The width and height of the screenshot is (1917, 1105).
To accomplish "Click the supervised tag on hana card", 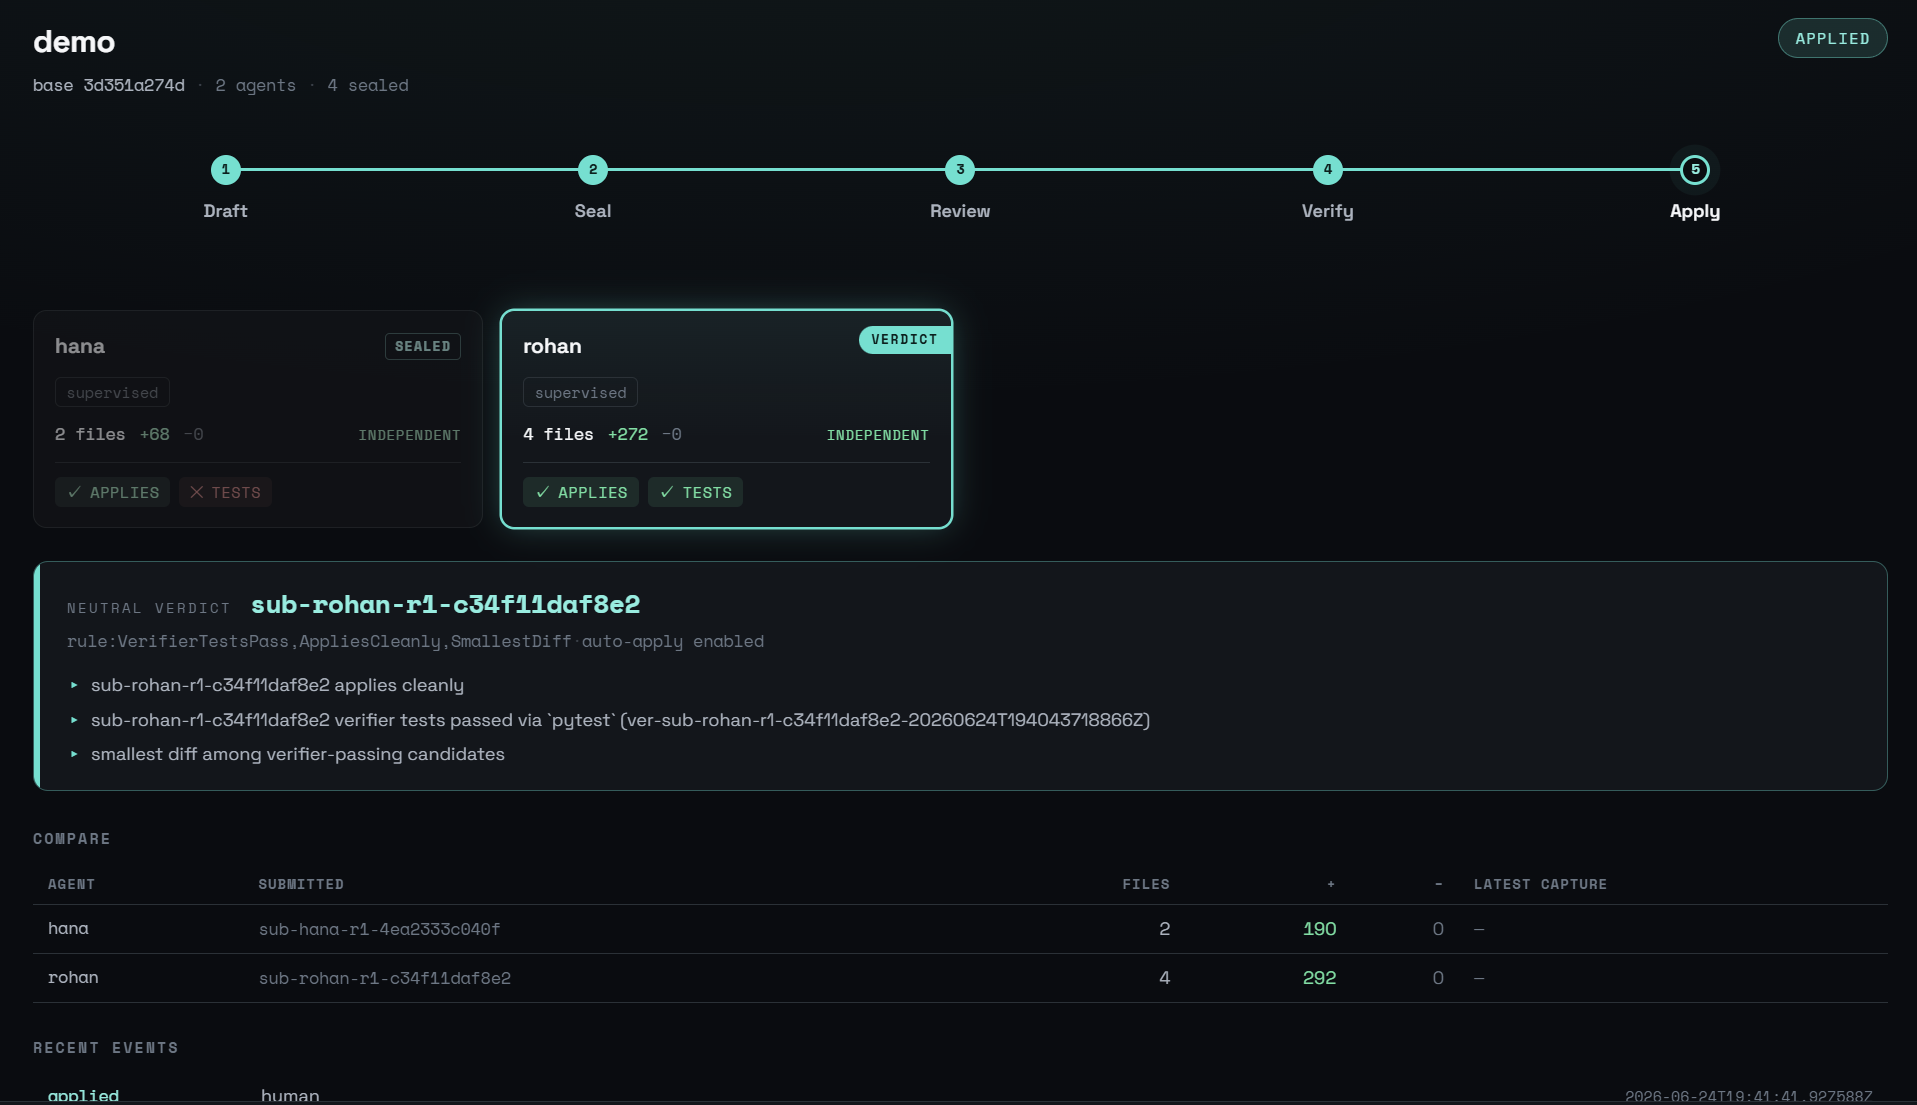I will pyautogui.click(x=112, y=393).
